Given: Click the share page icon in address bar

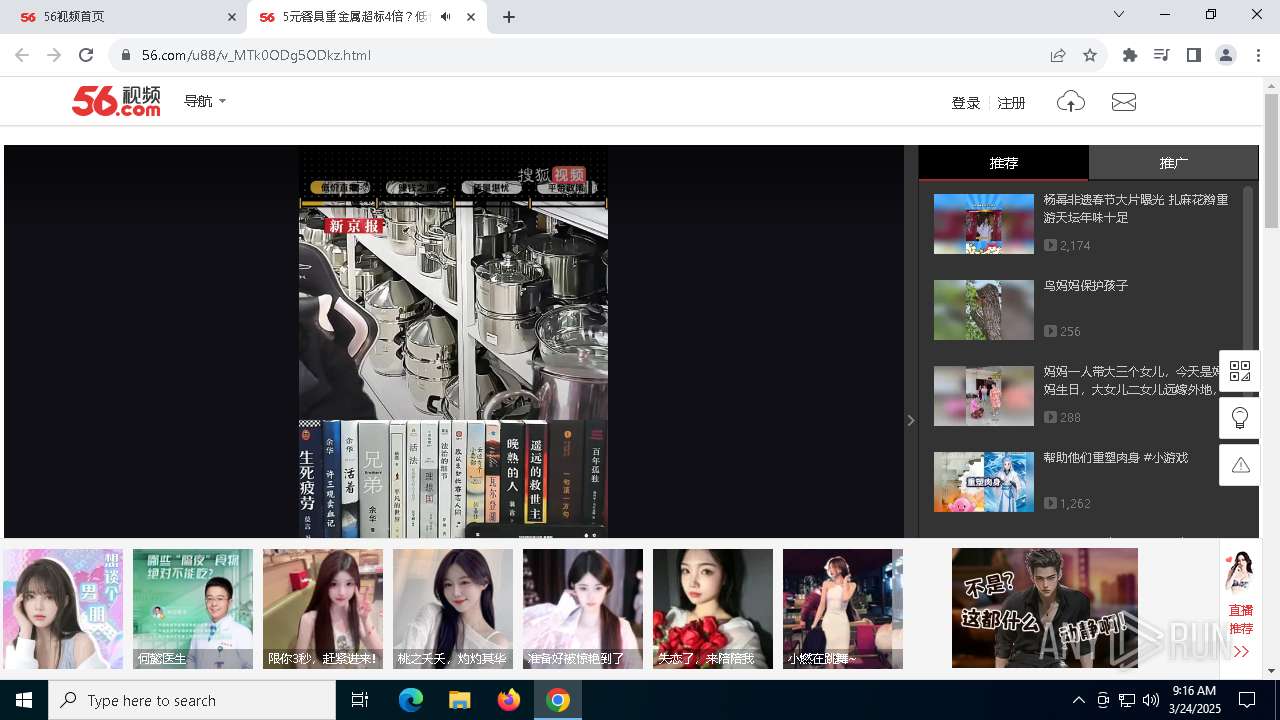Looking at the screenshot, I should [x=1058, y=55].
